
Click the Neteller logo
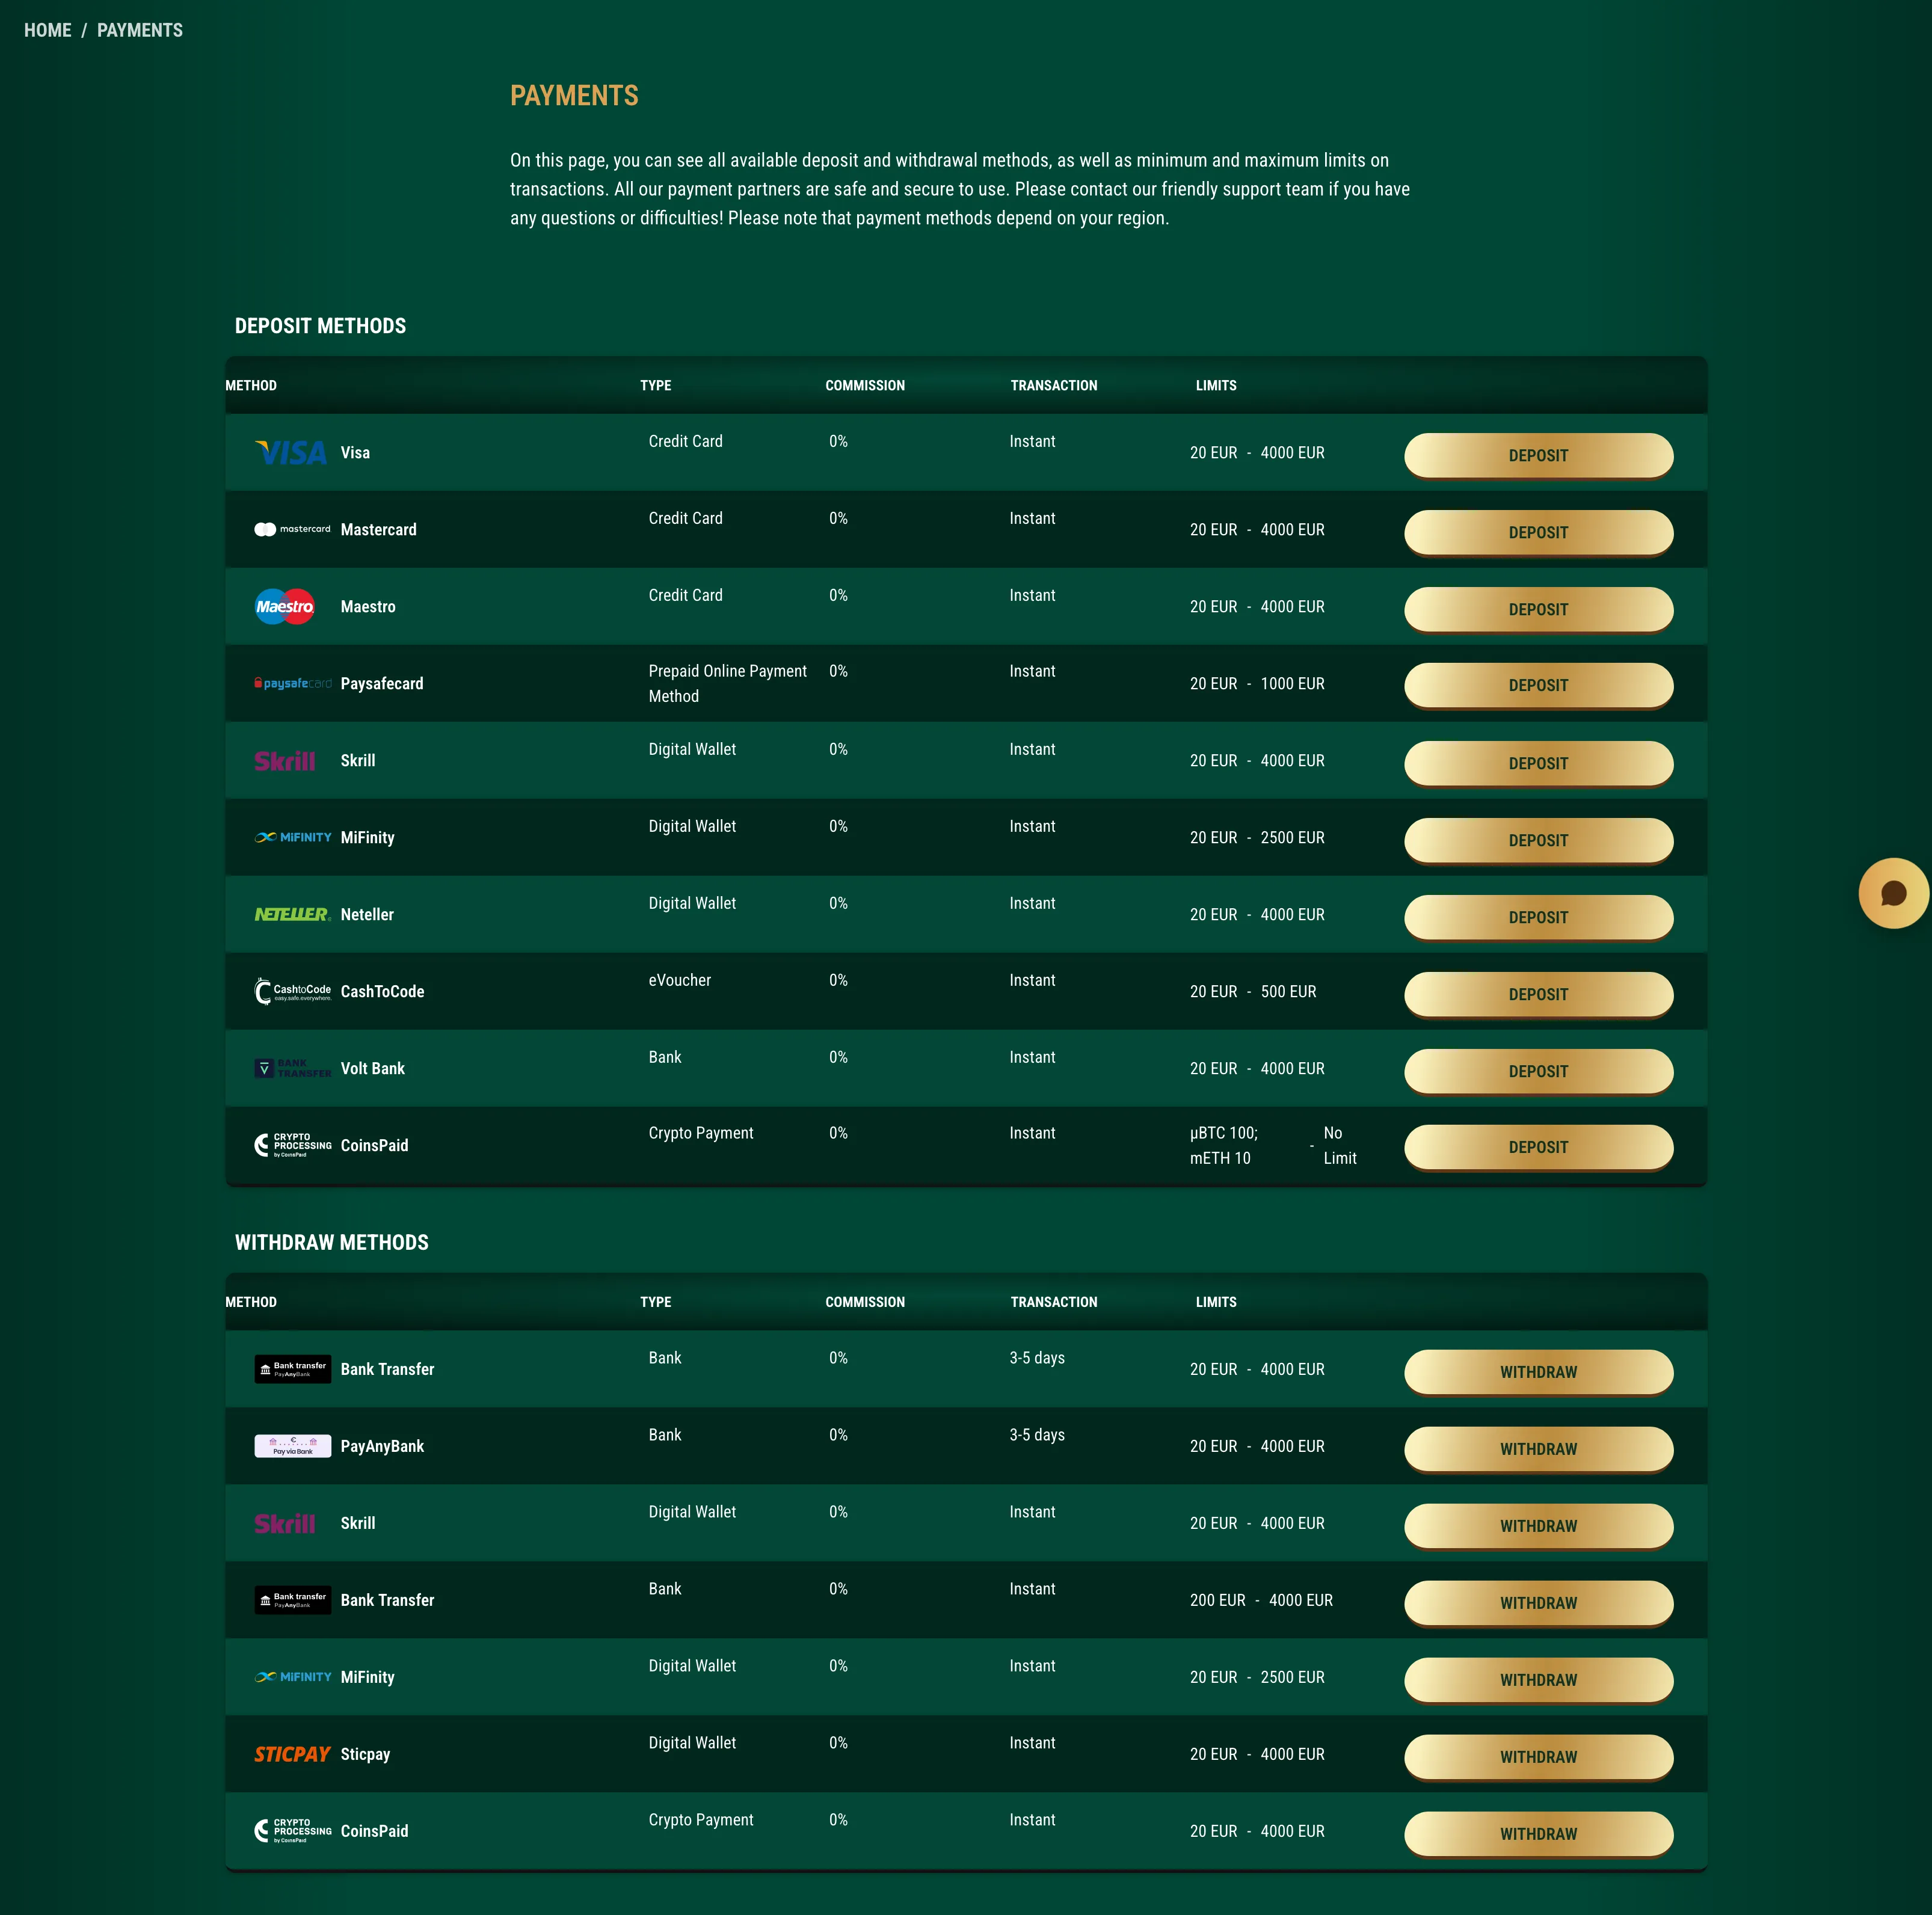[x=292, y=914]
